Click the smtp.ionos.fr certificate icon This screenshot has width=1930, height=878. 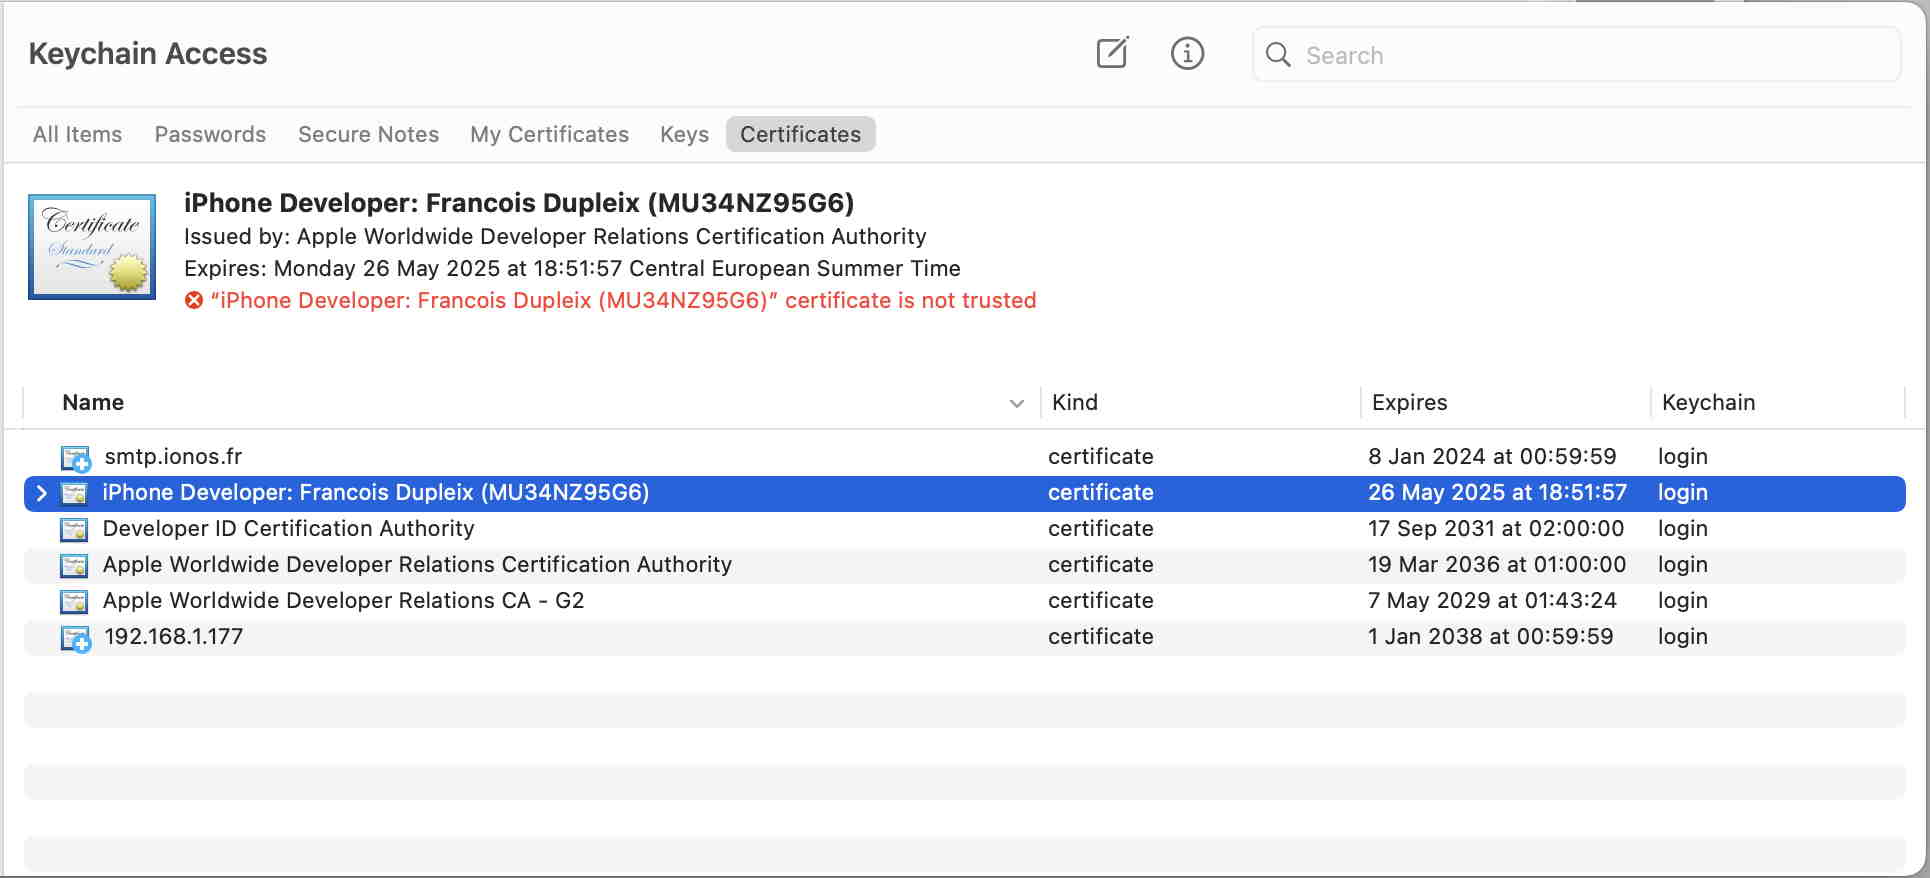pyautogui.click(x=75, y=458)
